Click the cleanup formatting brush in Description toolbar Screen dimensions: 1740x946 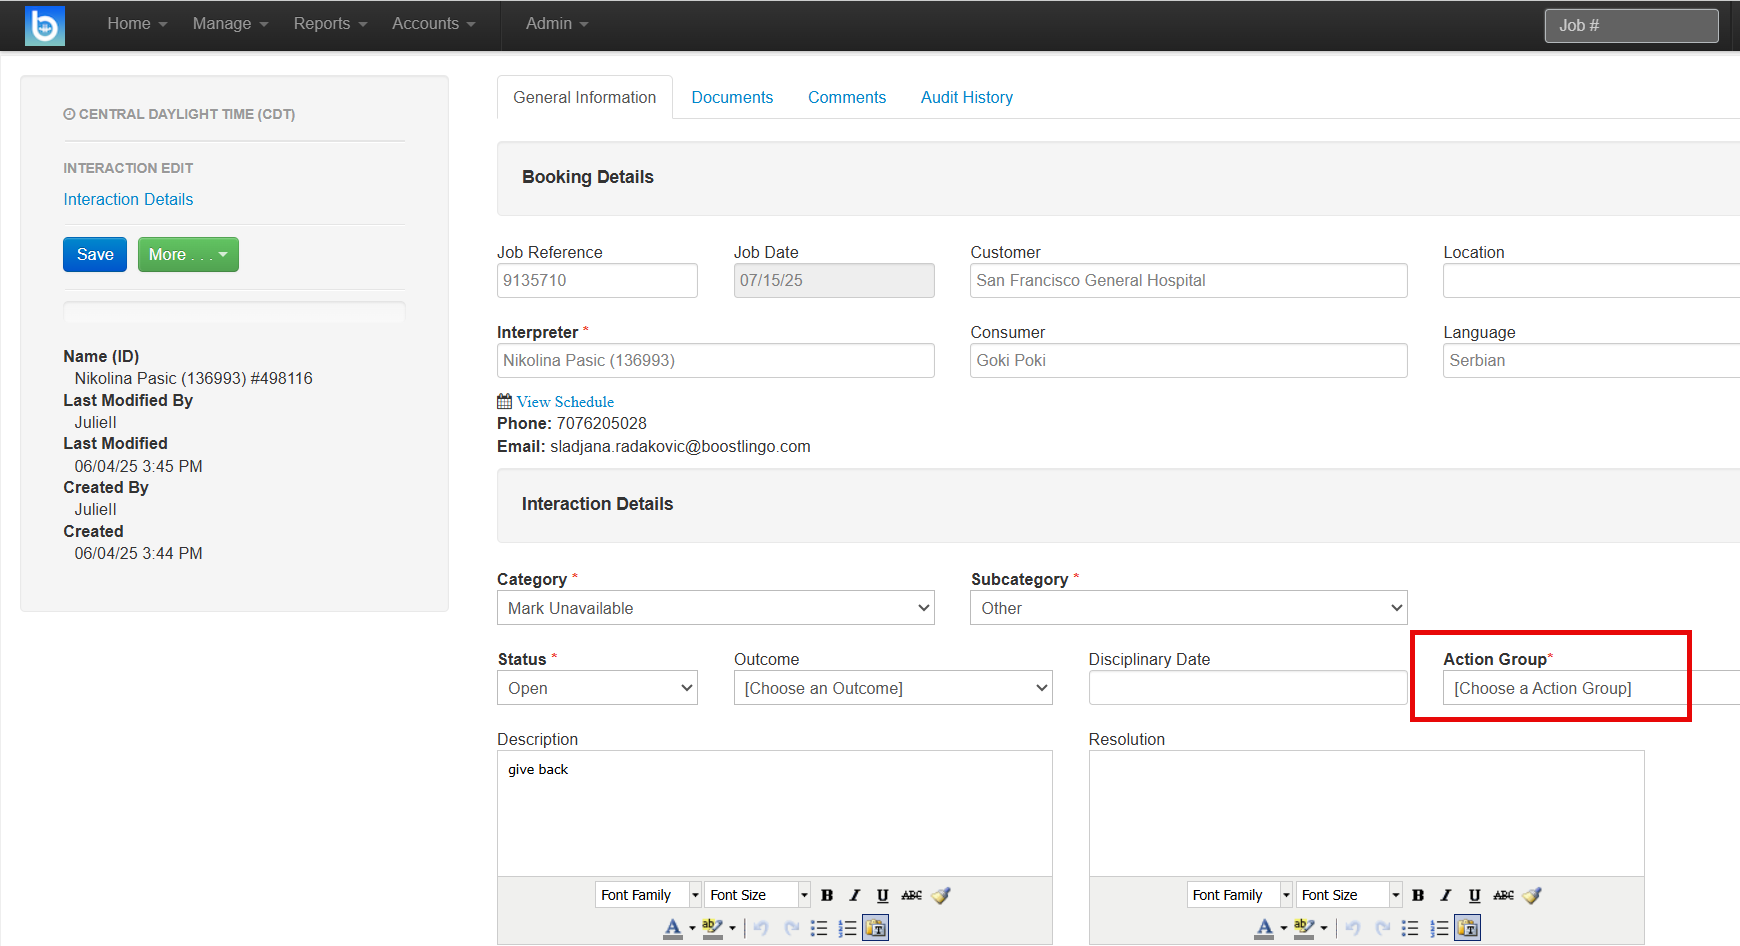coord(940,894)
